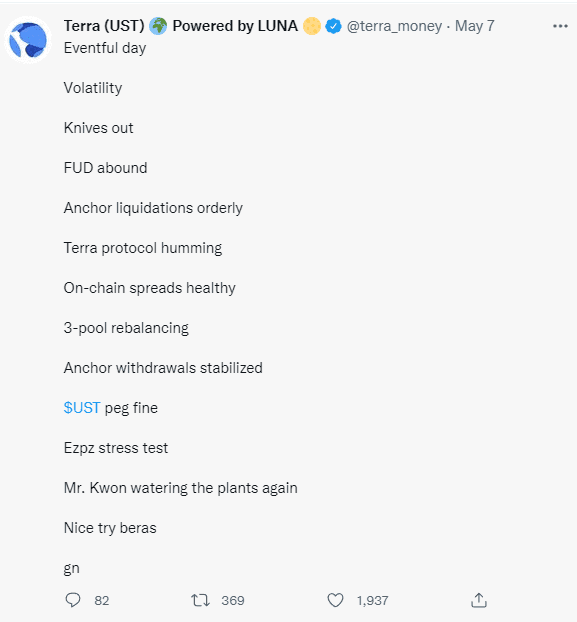The image size is (577, 622).
Task: Click the "Anchor liquidations orderly" line
Action: pyautogui.click(x=153, y=208)
